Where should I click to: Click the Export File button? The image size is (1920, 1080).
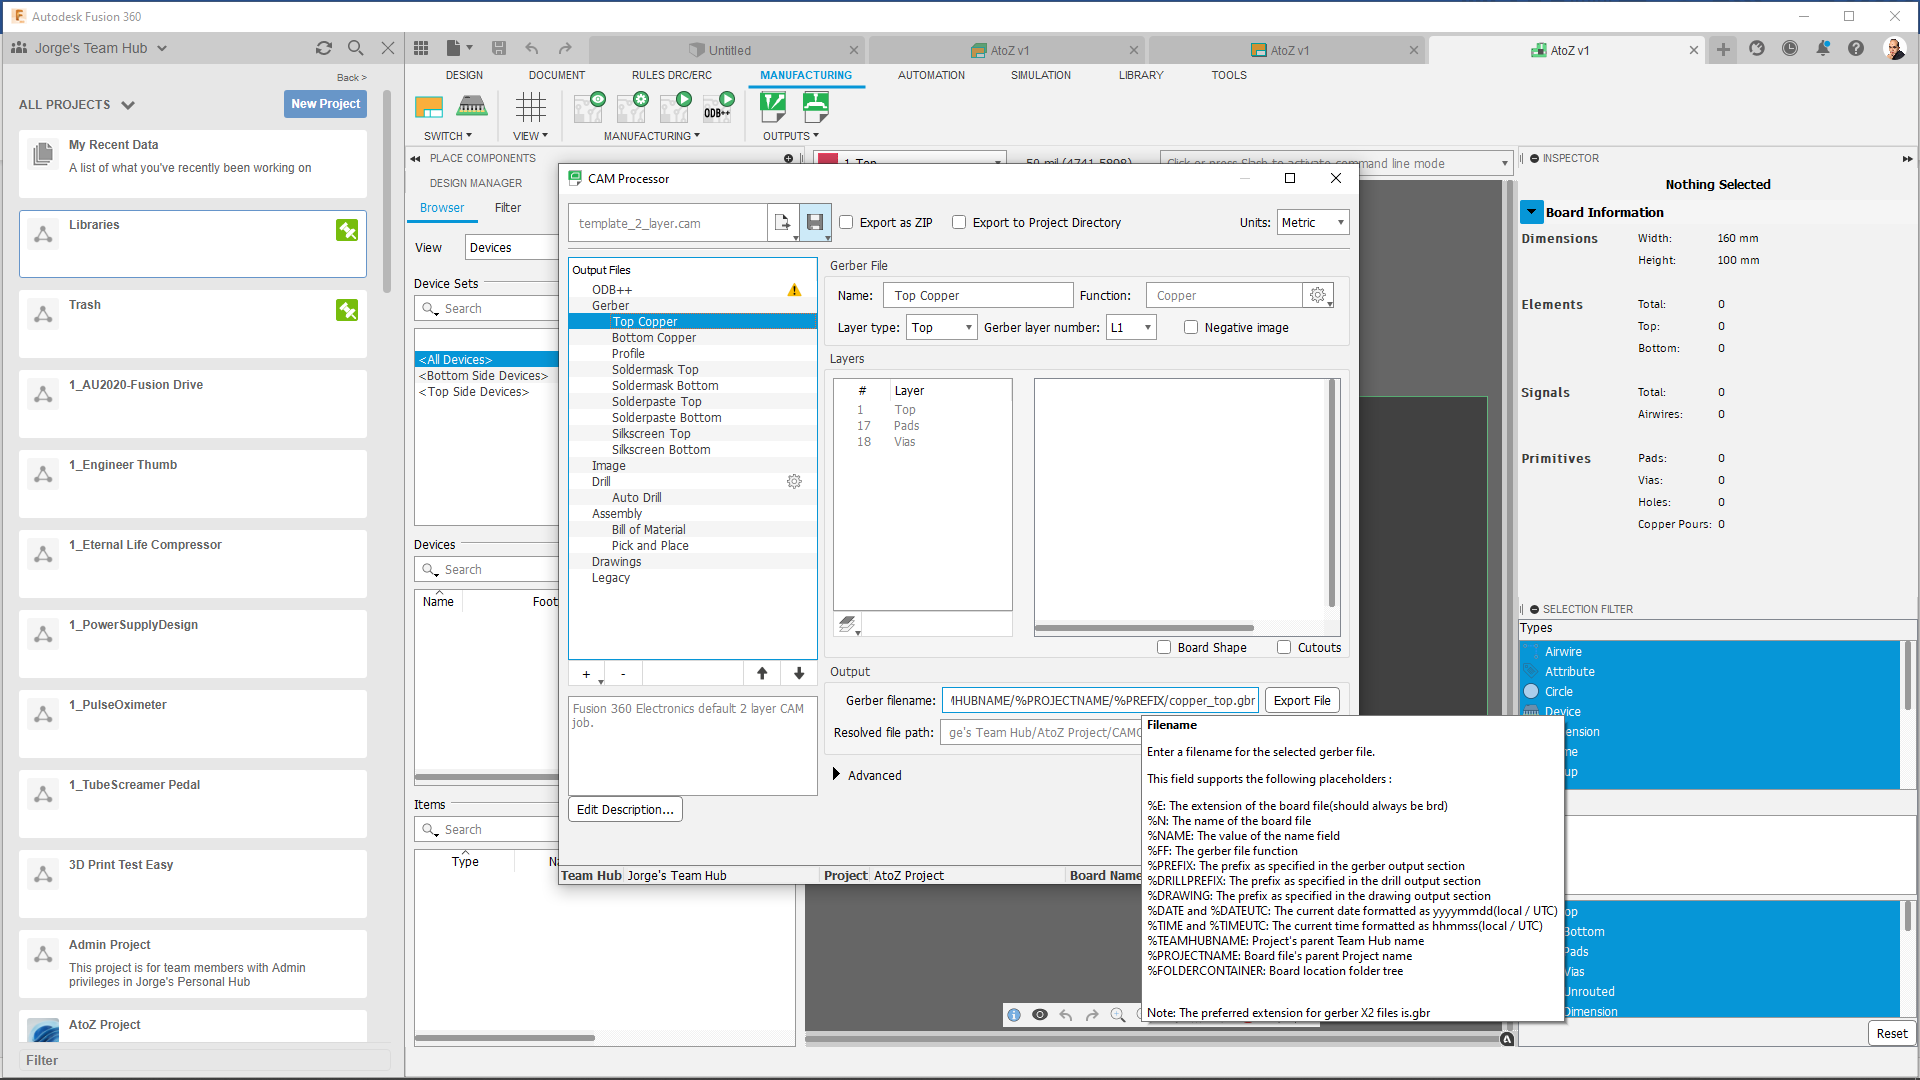[1301, 700]
